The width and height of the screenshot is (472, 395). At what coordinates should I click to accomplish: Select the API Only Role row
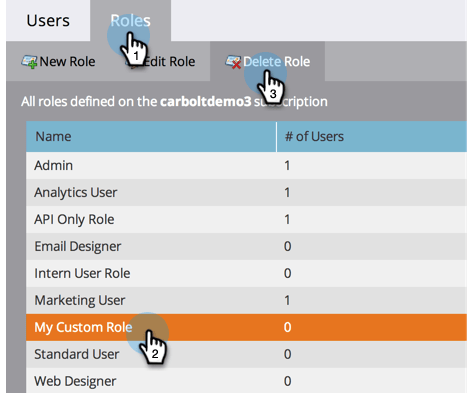coord(246,220)
